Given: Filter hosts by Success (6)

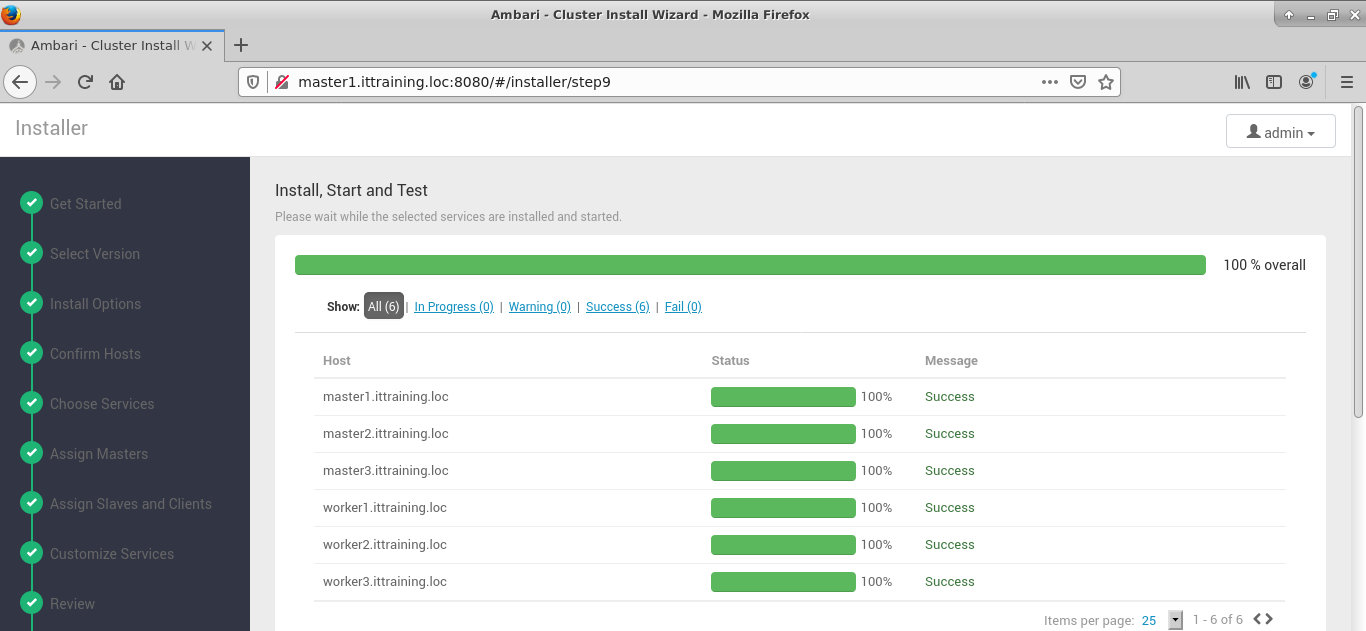Looking at the screenshot, I should coord(617,307).
